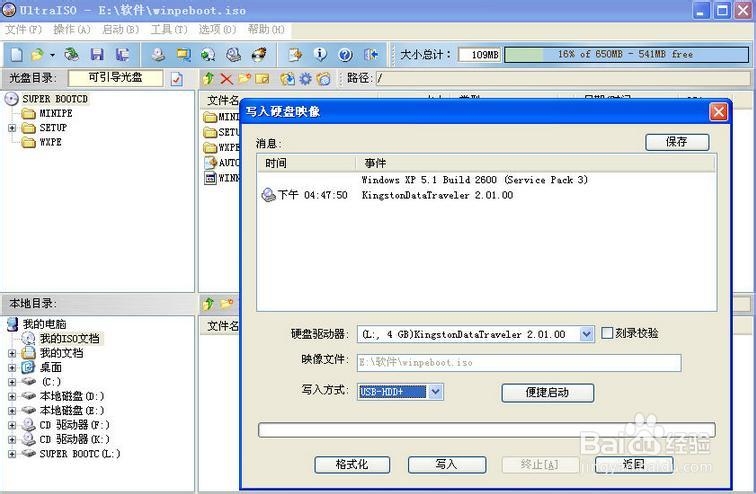Screen dimensions: 756x494
Task: Click the capacity bar showing 16% of 650MB
Action: [x=626, y=54]
